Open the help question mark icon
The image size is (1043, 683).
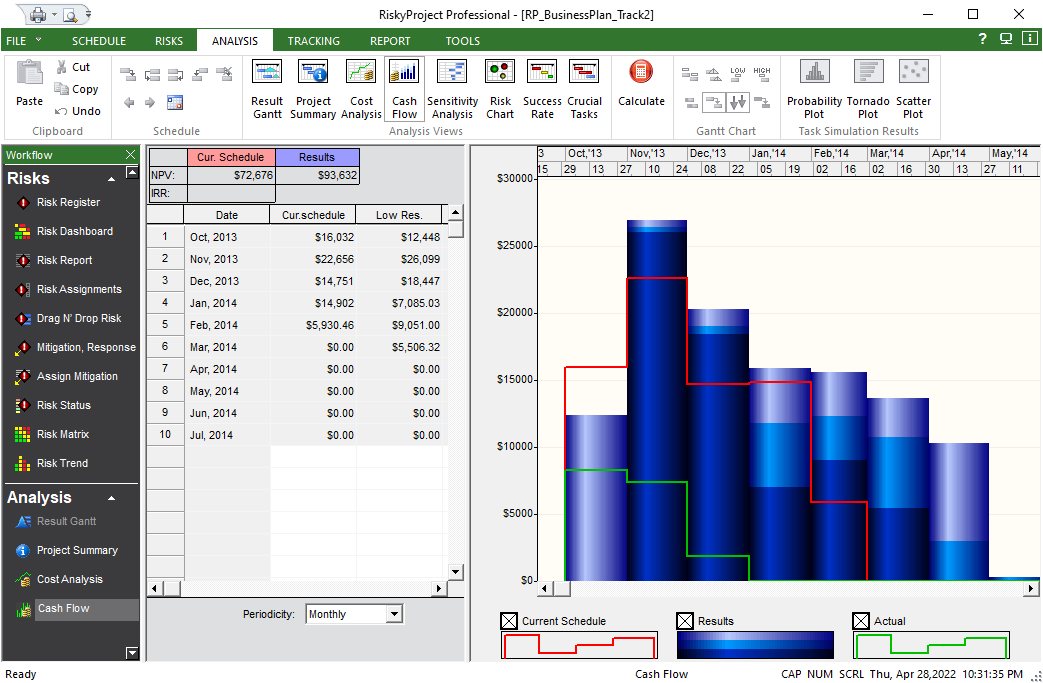coord(982,39)
